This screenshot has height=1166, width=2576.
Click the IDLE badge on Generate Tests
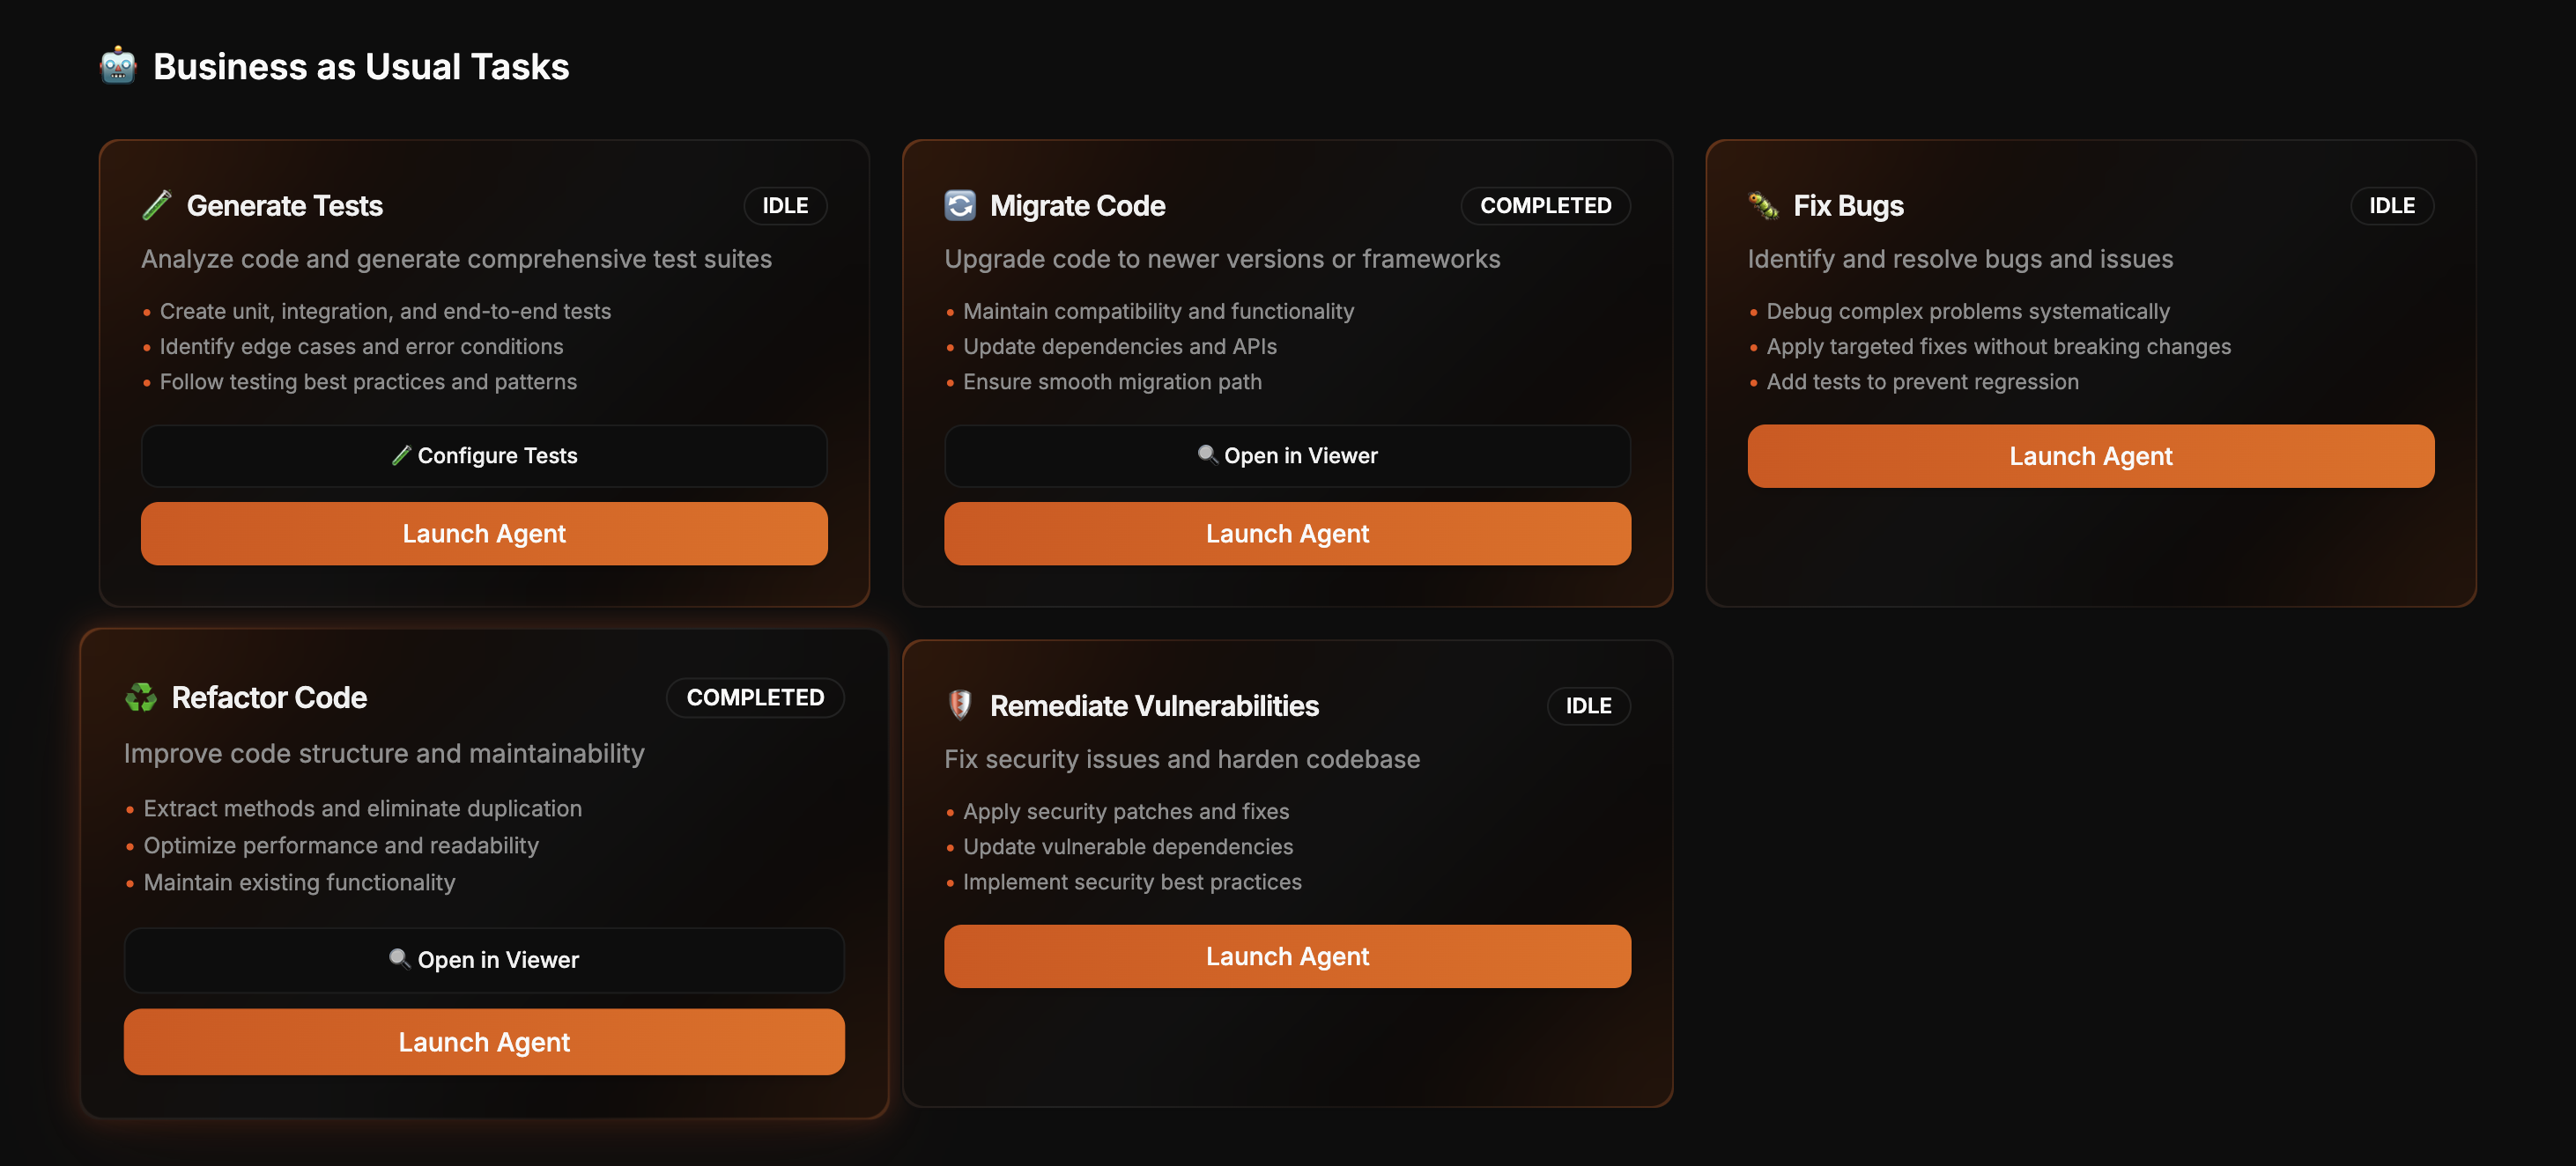tap(785, 205)
